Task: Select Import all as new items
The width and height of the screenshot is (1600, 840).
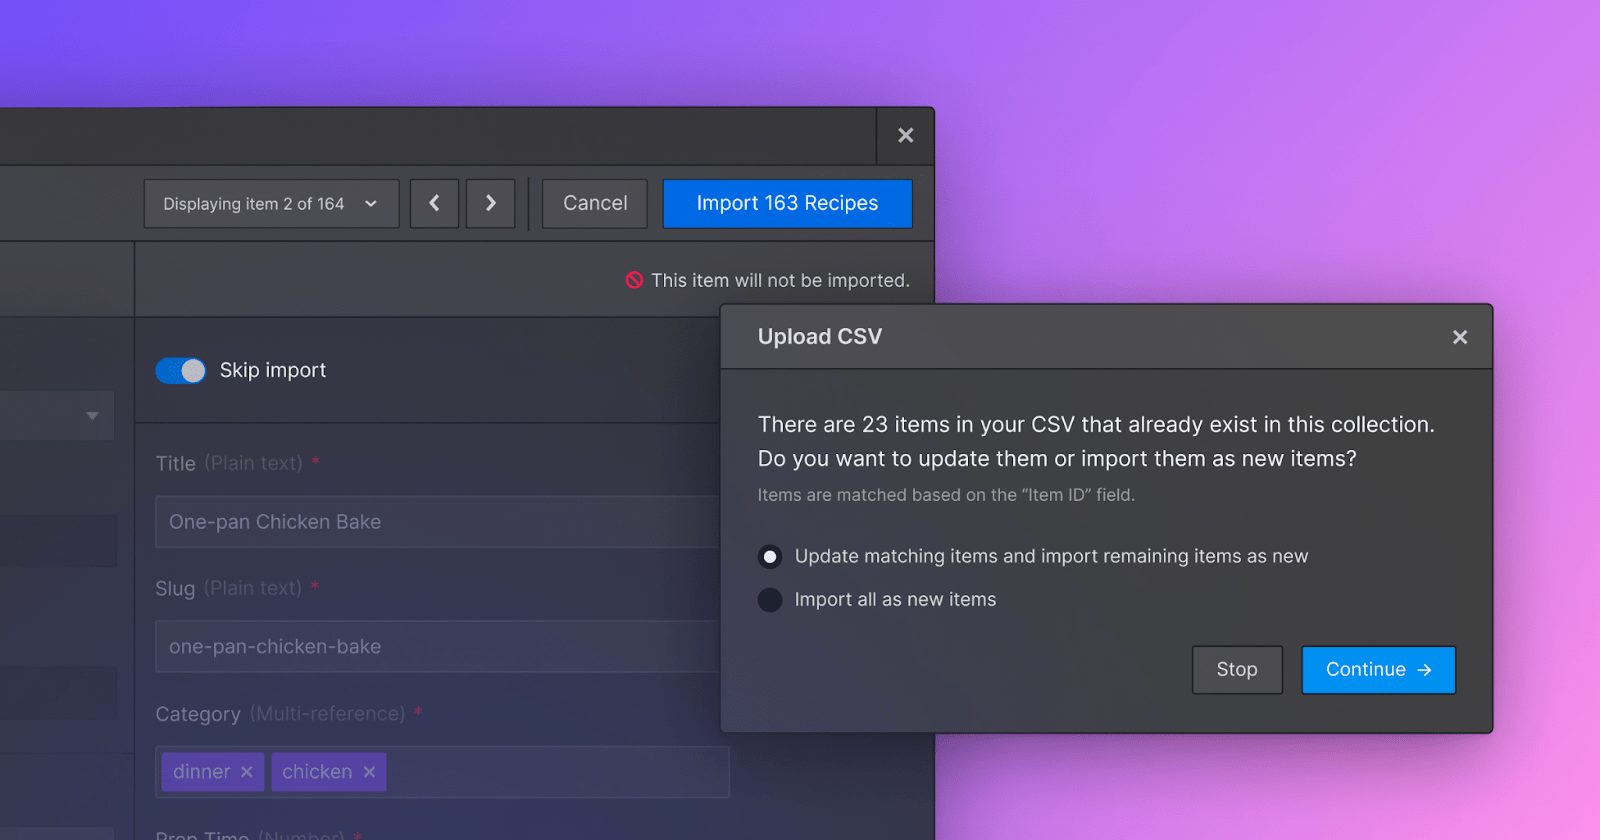Action: pyautogui.click(x=770, y=600)
